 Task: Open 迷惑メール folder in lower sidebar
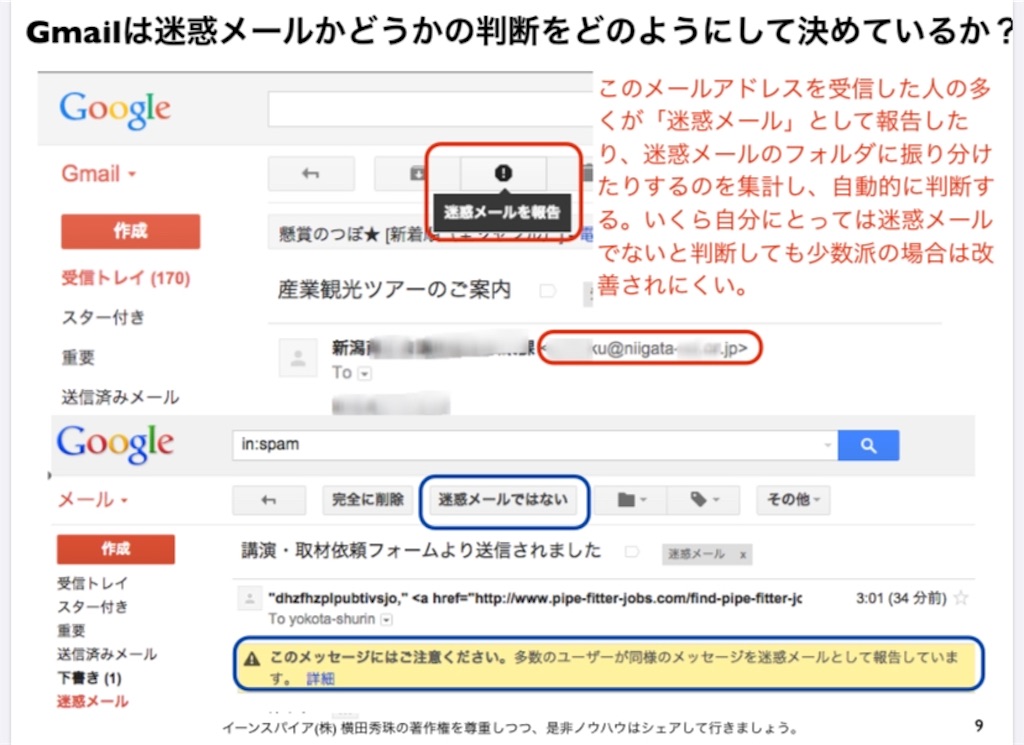pyautogui.click(x=93, y=702)
